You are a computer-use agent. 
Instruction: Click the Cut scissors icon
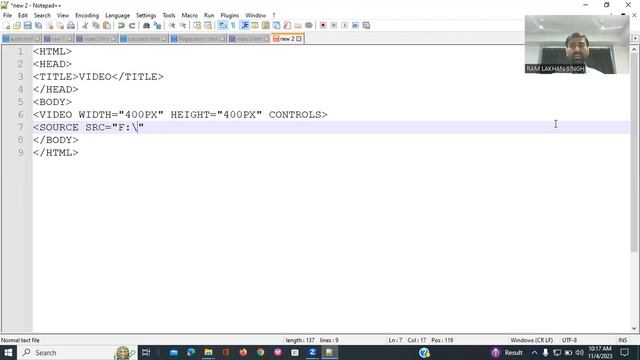(85, 25)
